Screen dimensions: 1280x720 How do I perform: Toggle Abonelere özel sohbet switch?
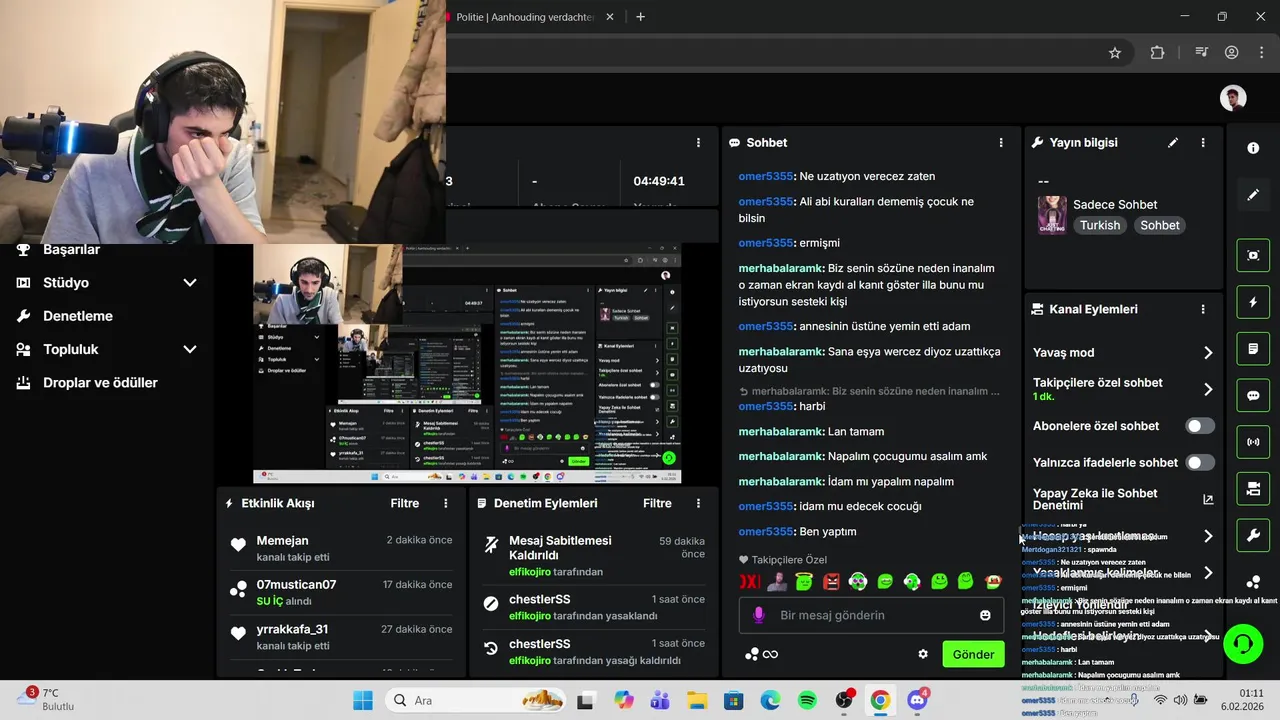pos(1200,426)
